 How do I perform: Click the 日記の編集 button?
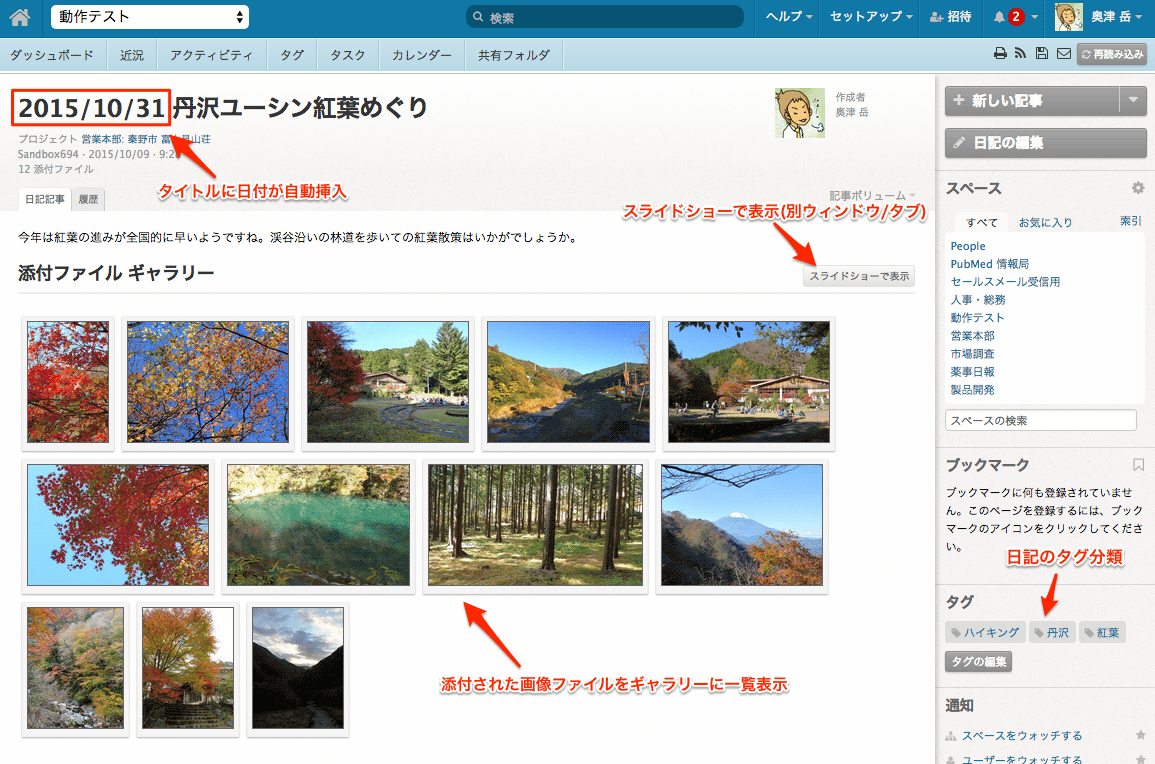tap(1046, 143)
